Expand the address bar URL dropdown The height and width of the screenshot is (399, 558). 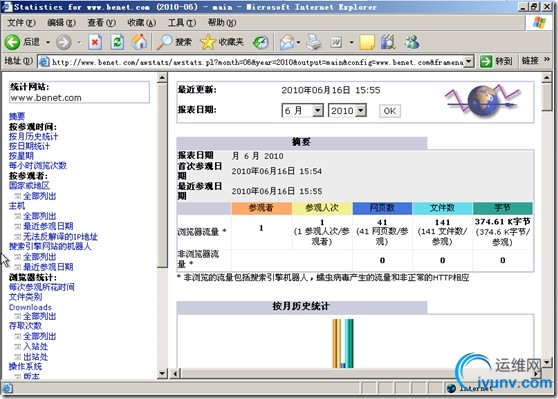tap(469, 62)
